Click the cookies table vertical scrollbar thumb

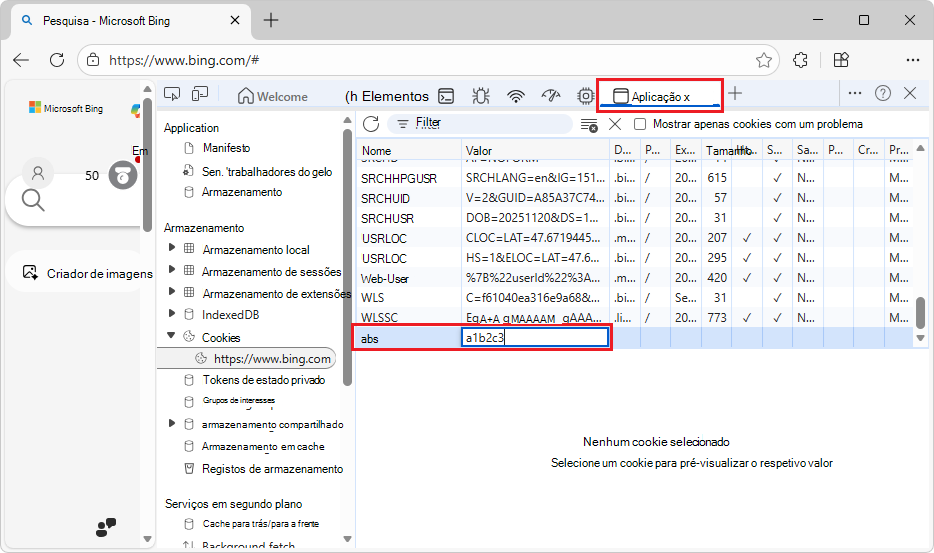(920, 312)
